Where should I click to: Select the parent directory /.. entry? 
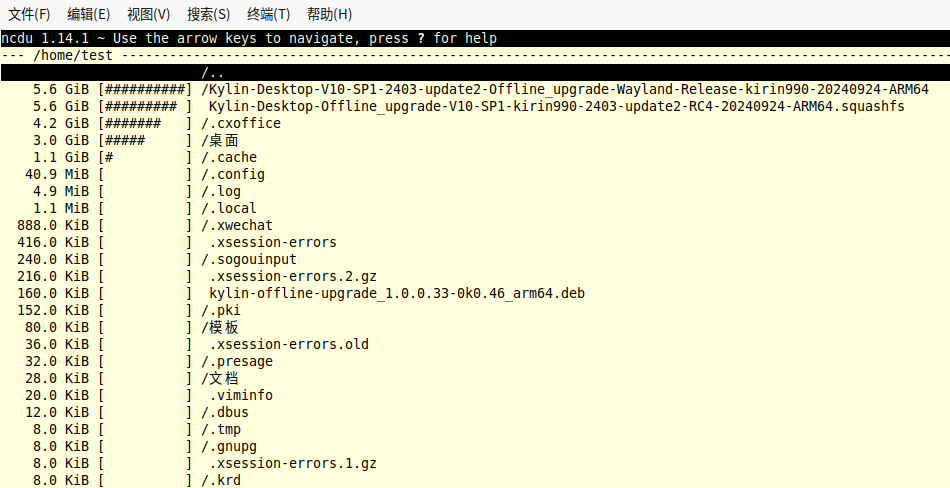(x=212, y=72)
